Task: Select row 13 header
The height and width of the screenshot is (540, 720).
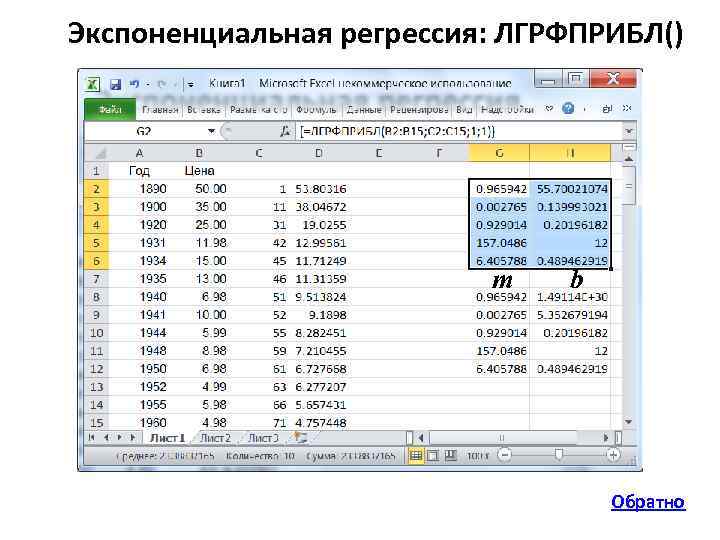Action: [96, 387]
